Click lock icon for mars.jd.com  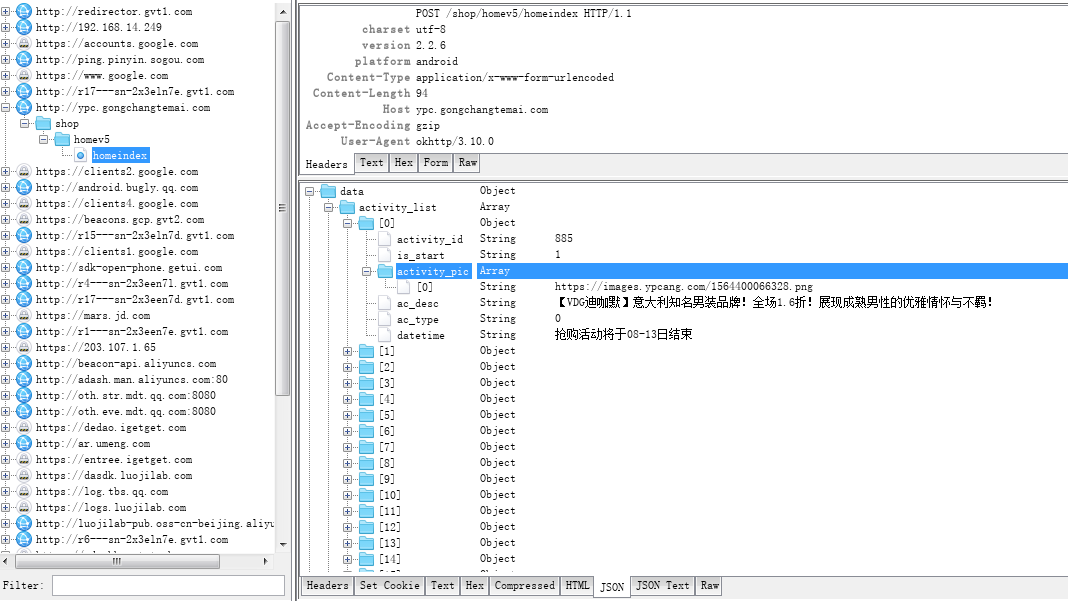pyautogui.click(x=24, y=315)
